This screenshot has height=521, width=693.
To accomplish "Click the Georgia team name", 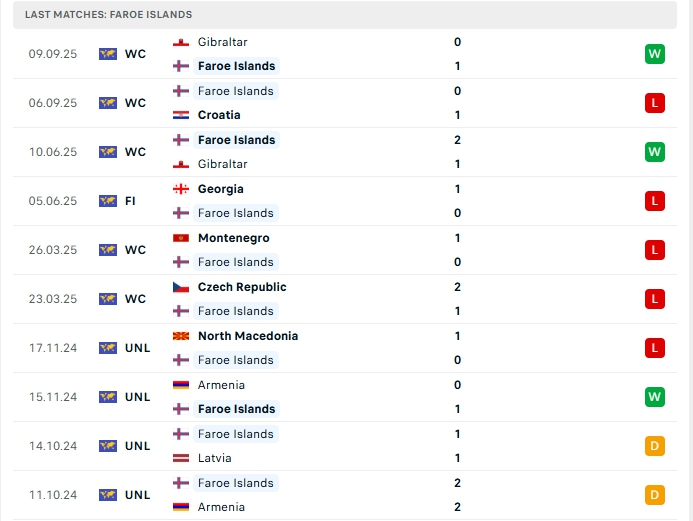I will pos(220,189).
